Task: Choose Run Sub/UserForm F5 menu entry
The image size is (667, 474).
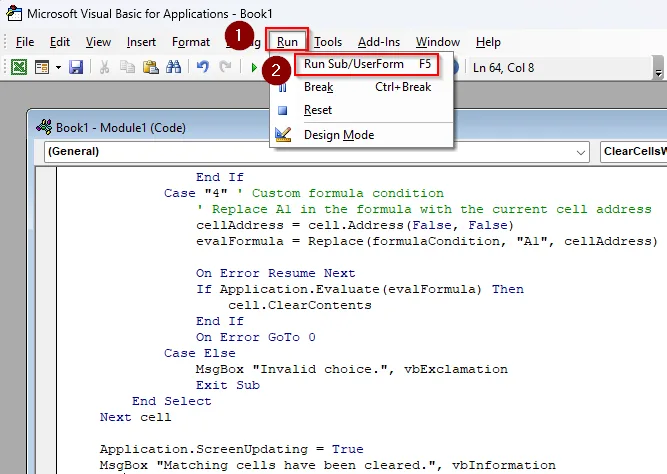Action: tap(367, 64)
